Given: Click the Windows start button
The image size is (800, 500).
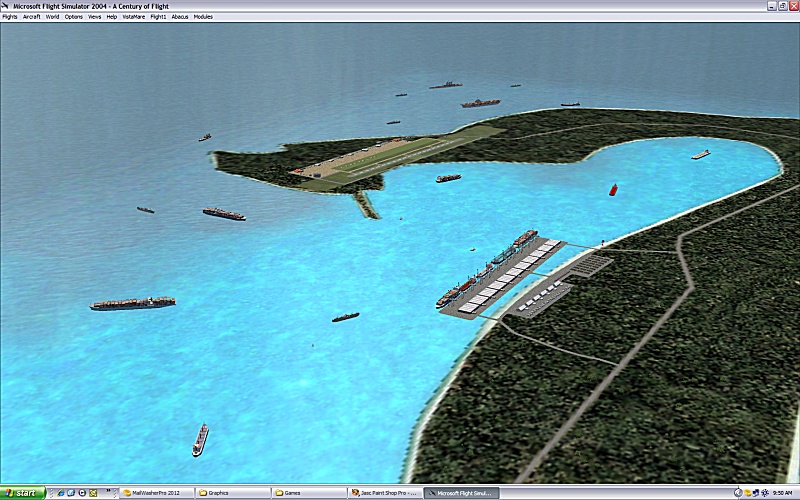Looking at the screenshot, I should pyautogui.click(x=22, y=493).
